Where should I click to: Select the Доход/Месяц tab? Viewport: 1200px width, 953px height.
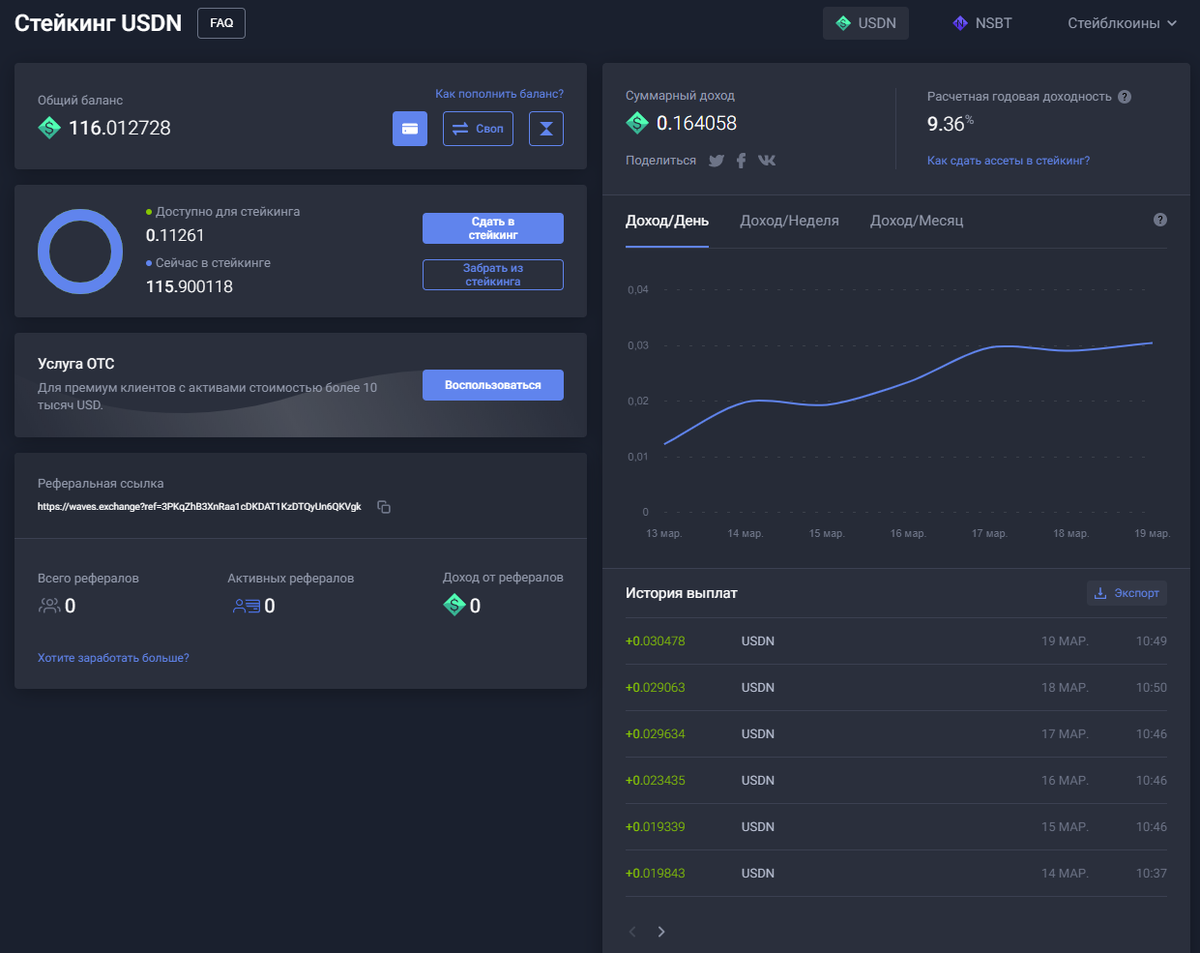pyautogui.click(x=916, y=221)
